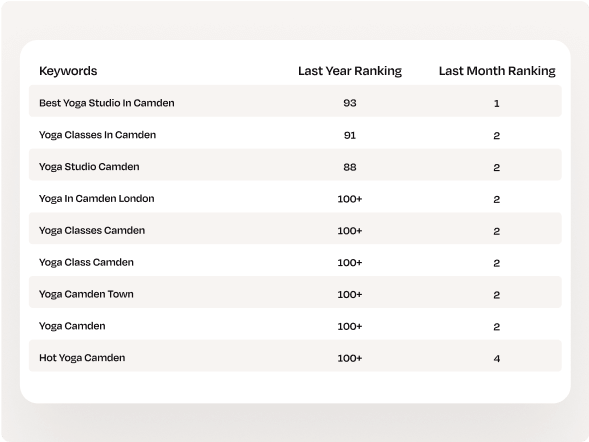Click the Yoga Studio Camden keyword
Image resolution: width=589 pixels, height=442 pixels.
[x=89, y=167]
